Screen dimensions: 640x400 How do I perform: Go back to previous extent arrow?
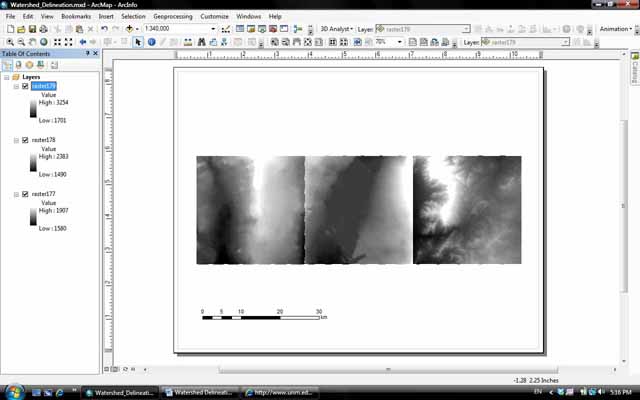click(82, 42)
